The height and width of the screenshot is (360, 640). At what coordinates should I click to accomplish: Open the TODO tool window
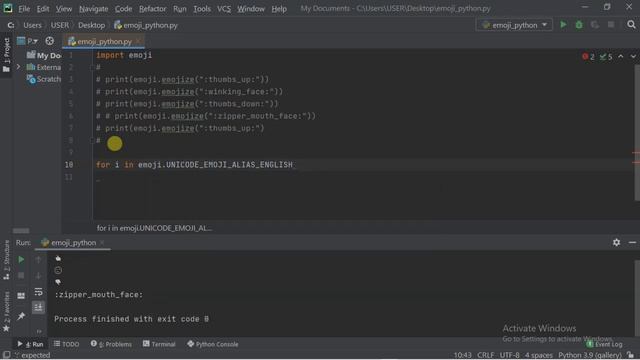coord(66,344)
